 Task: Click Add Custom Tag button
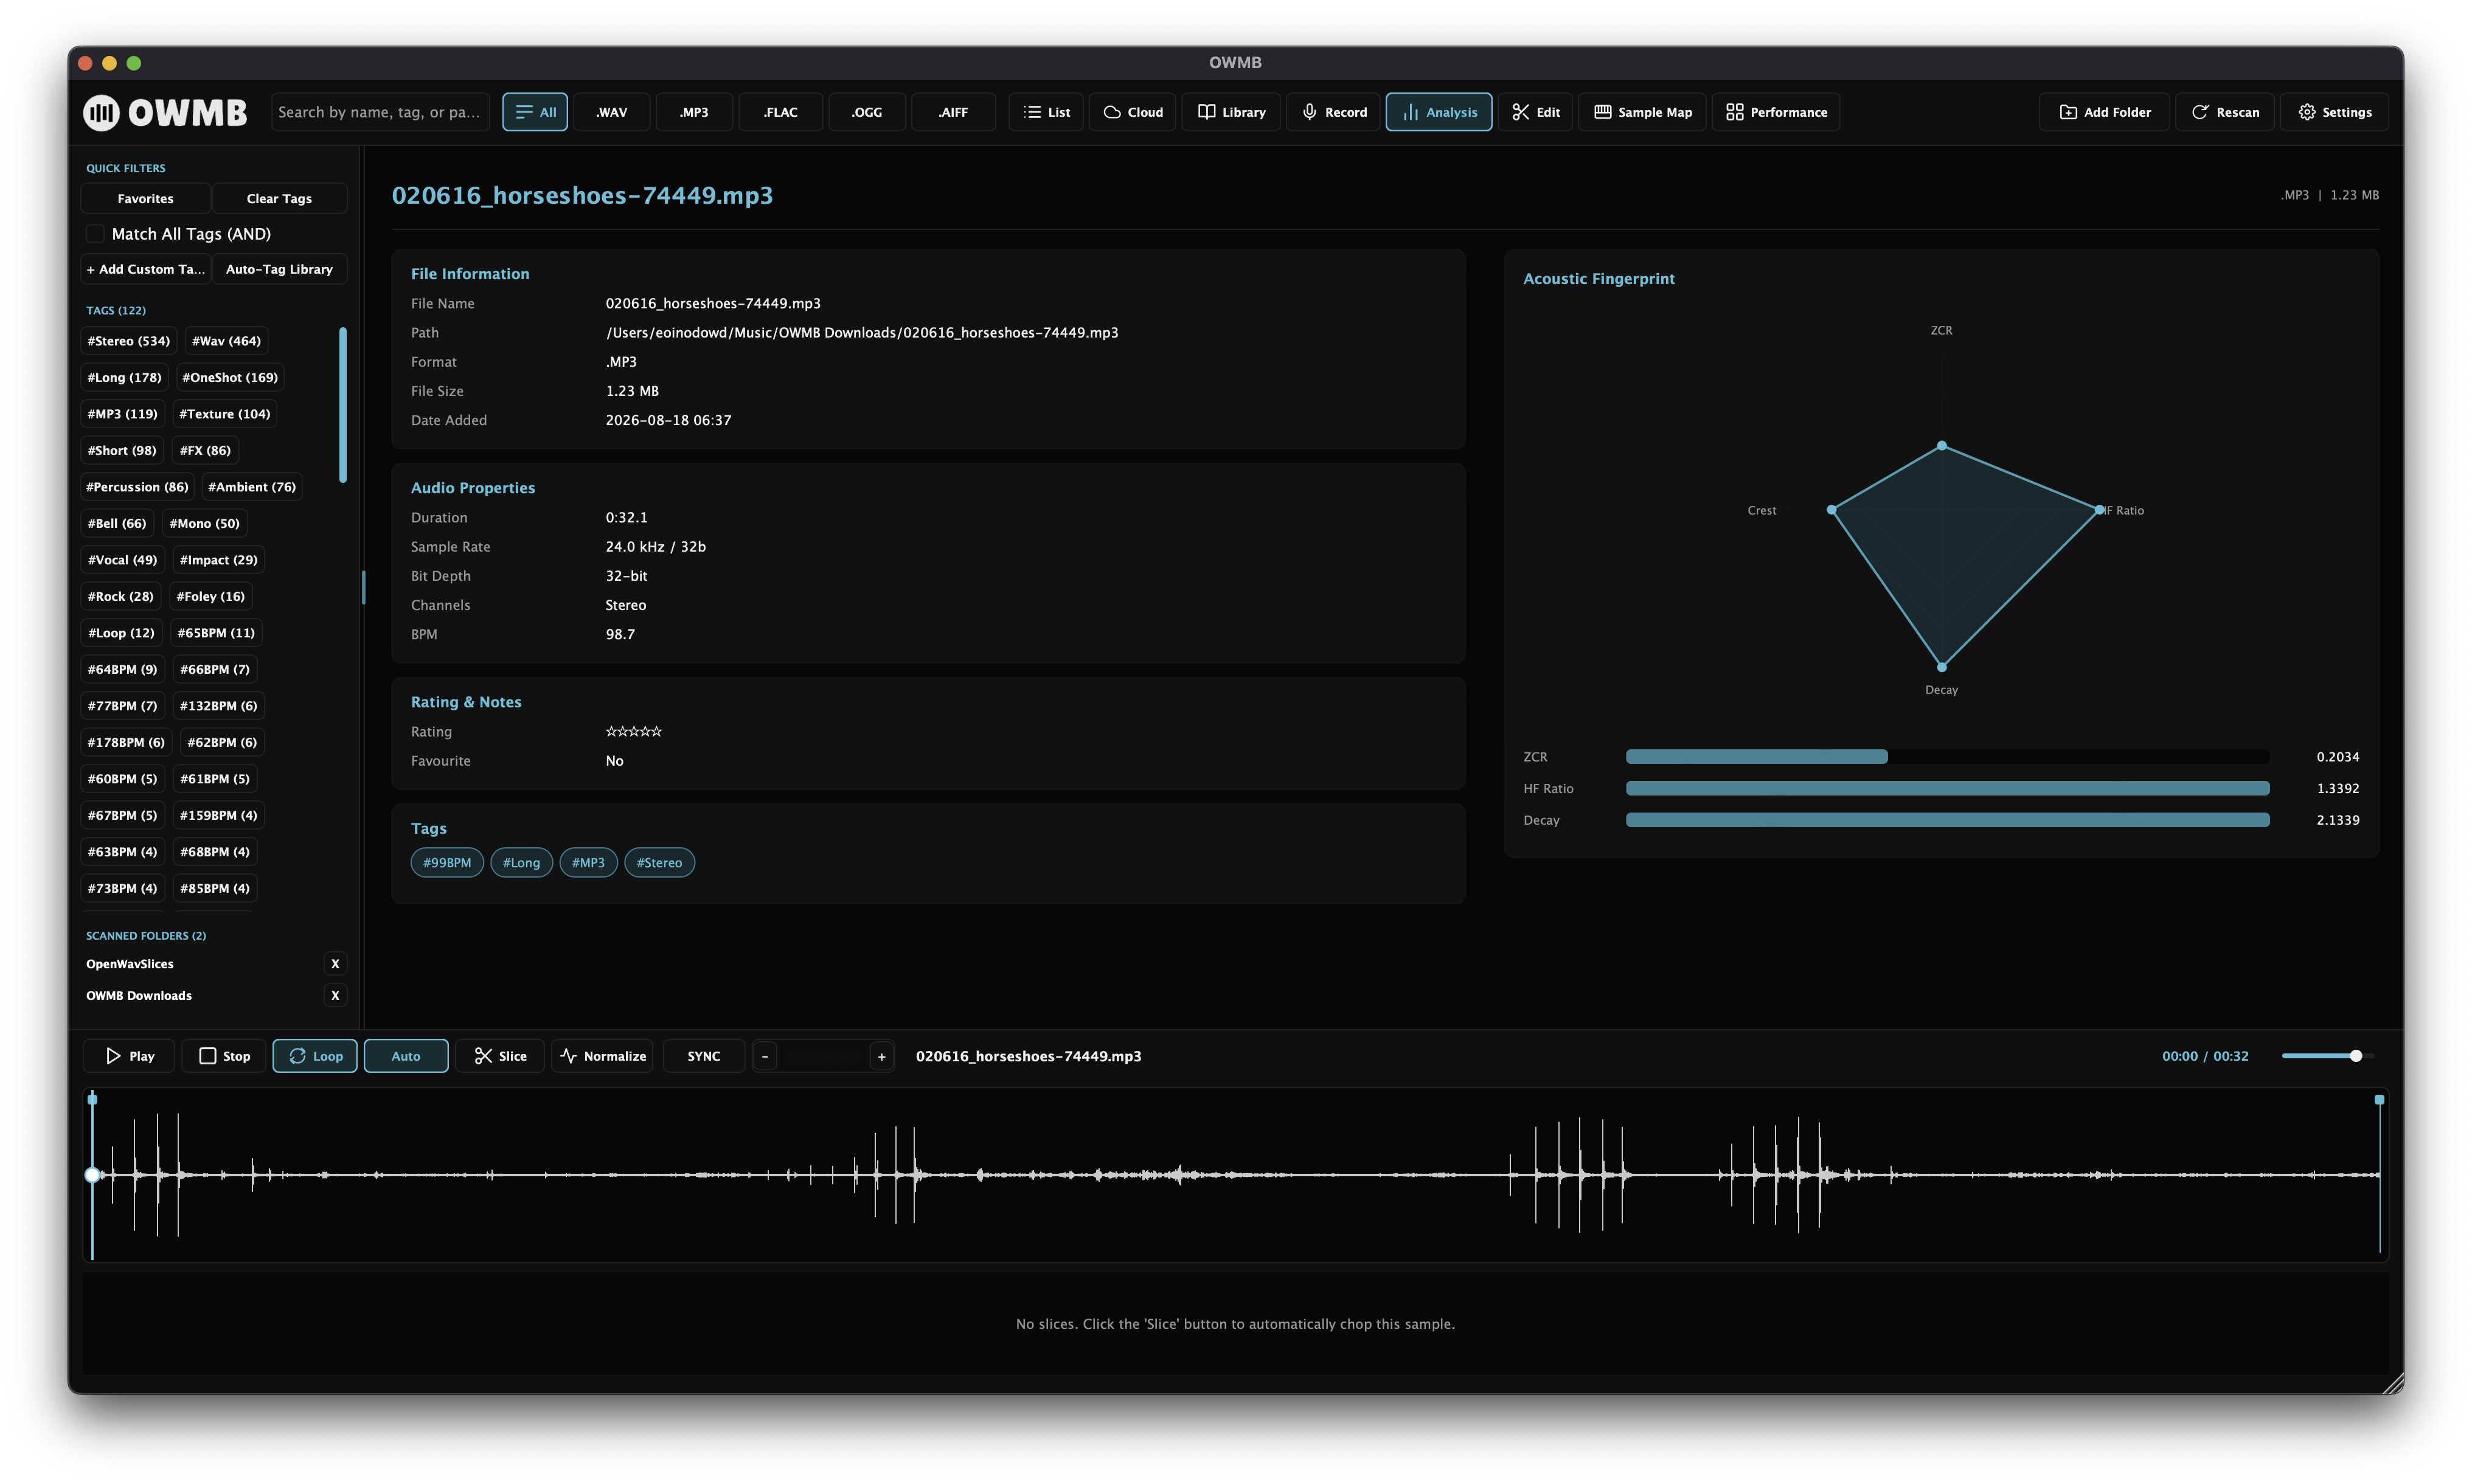(x=145, y=269)
